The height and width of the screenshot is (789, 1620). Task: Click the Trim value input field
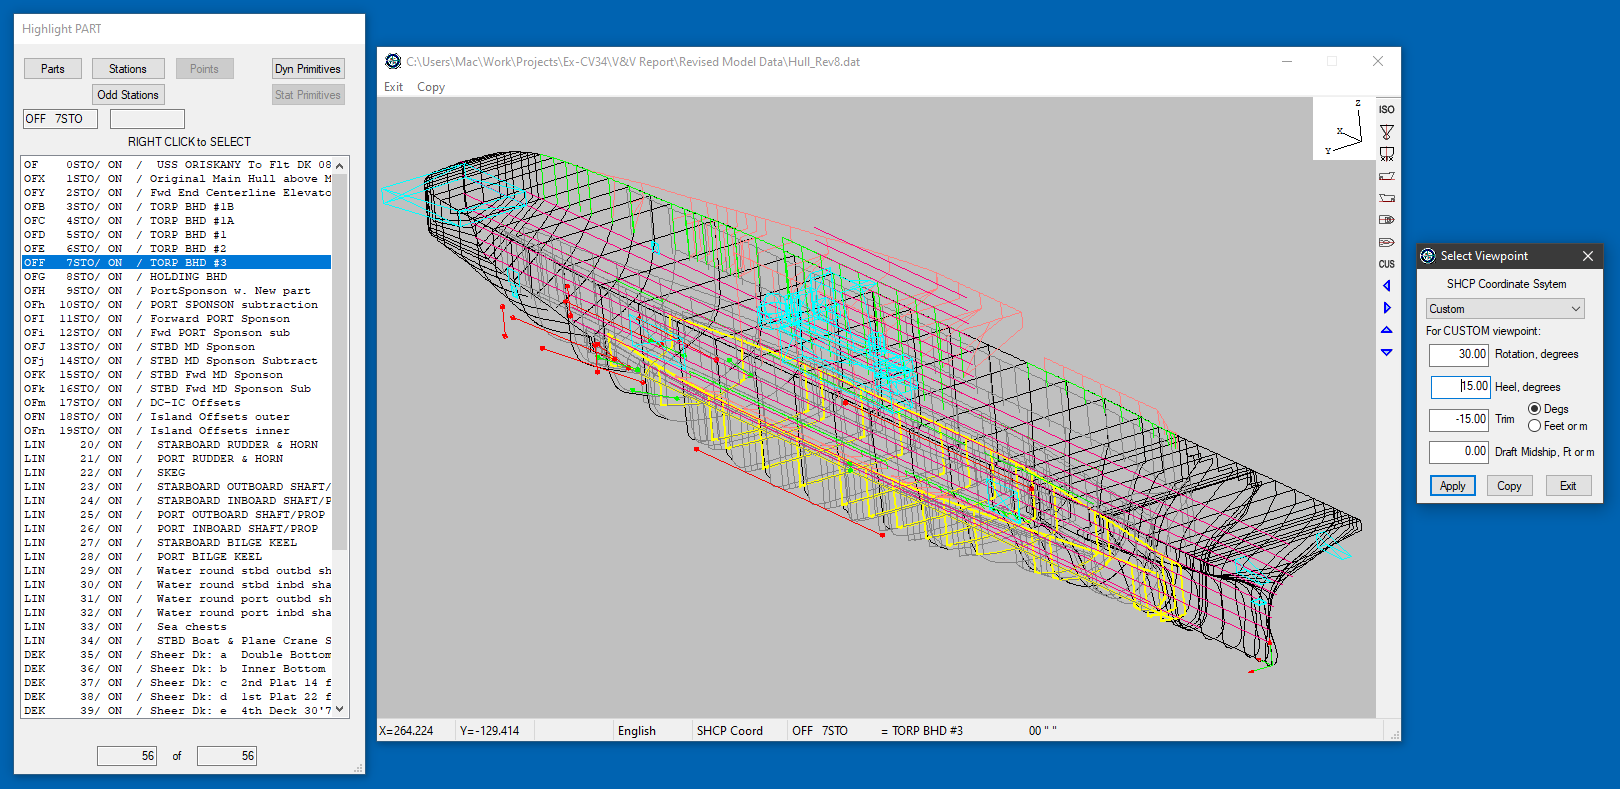click(1459, 419)
